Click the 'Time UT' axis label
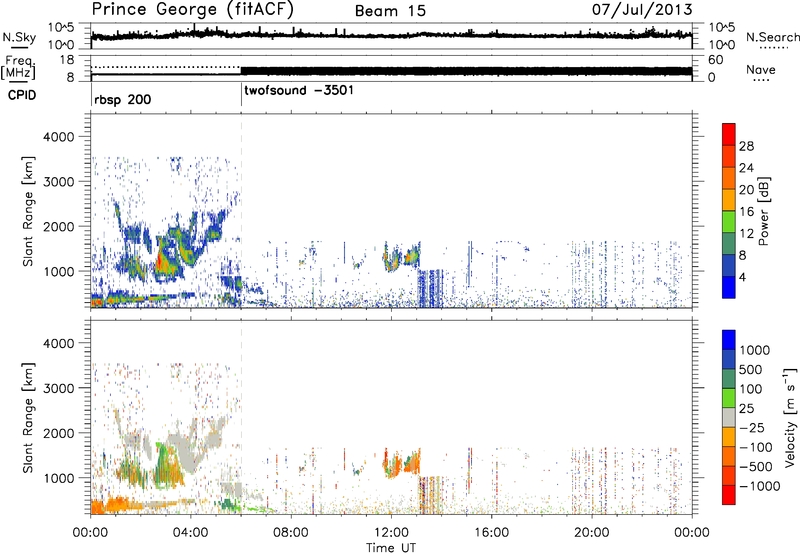This screenshot has width=800, height=554. pos(391,548)
